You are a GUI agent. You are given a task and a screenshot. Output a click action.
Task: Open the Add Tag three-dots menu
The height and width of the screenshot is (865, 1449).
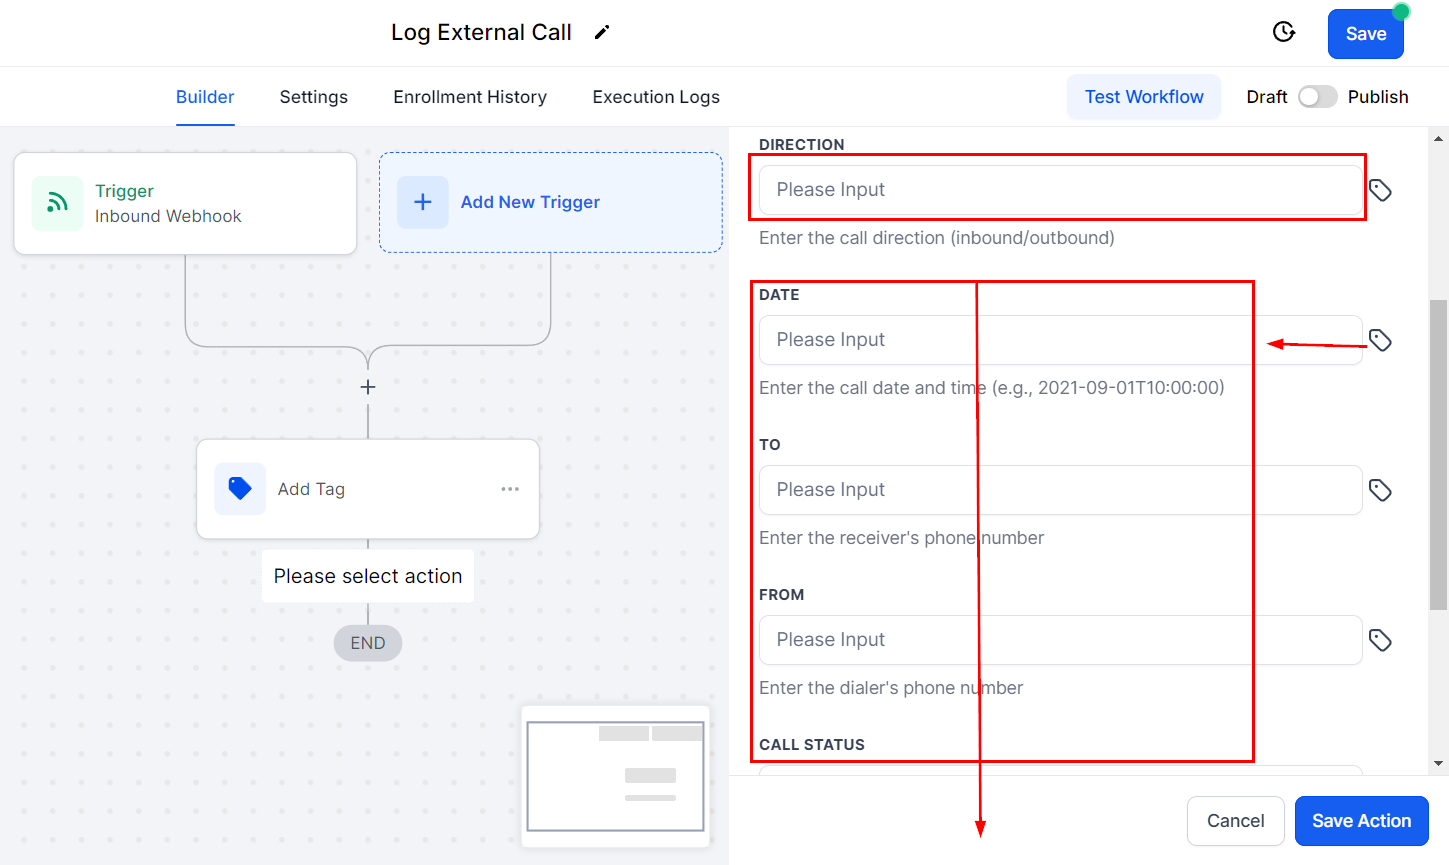(510, 489)
